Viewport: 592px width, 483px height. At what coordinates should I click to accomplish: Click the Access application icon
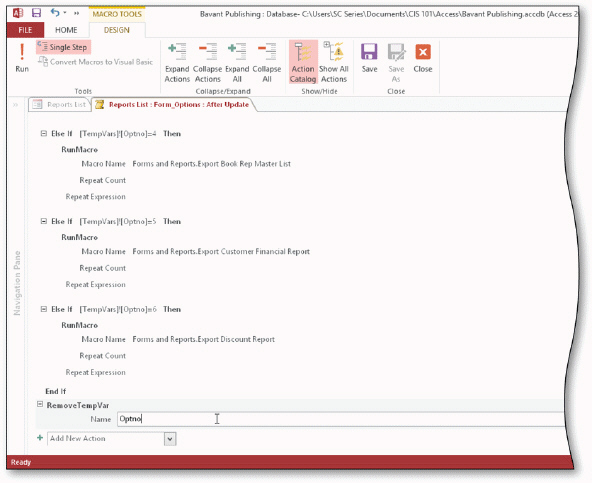tap(18, 13)
